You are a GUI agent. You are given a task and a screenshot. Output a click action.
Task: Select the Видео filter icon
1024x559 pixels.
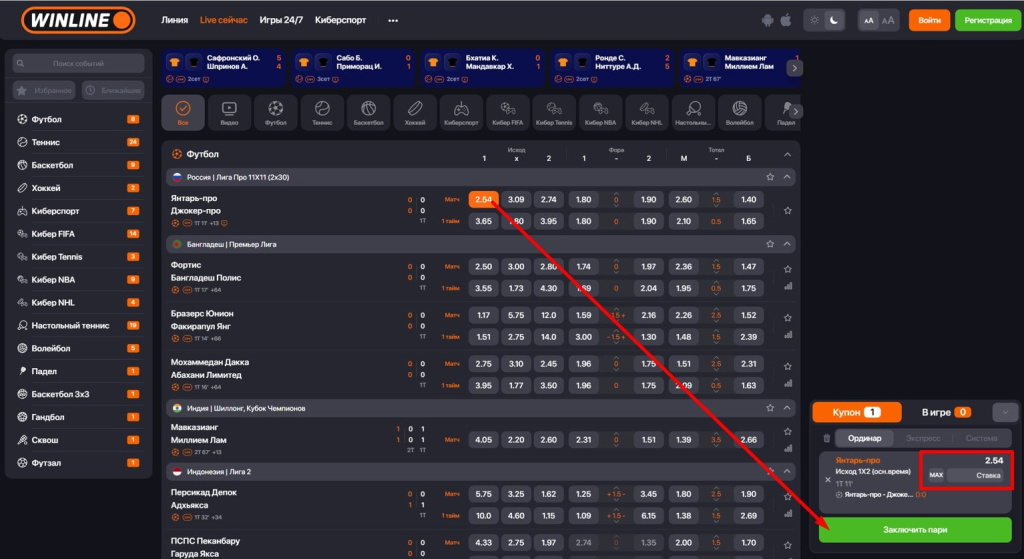(229, 112)
